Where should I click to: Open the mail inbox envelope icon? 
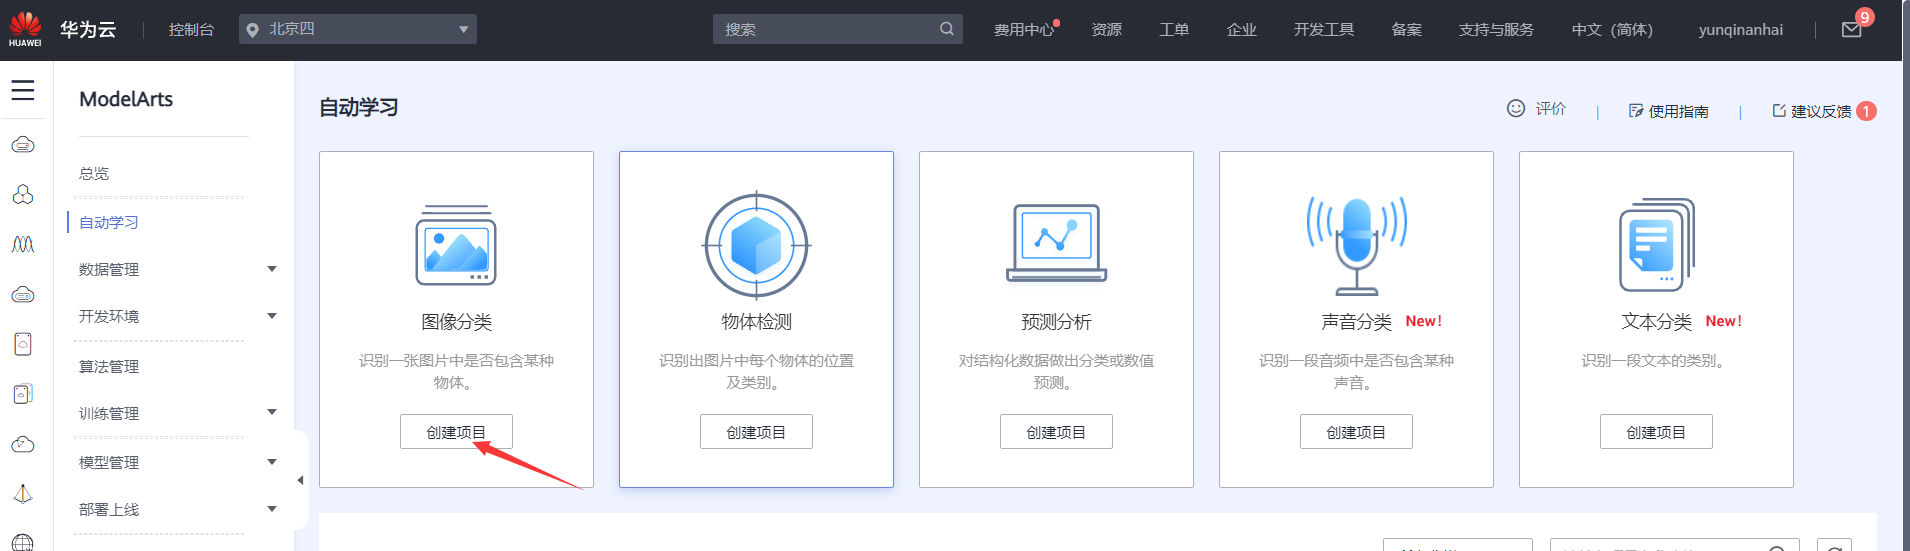pos(1851,30)
